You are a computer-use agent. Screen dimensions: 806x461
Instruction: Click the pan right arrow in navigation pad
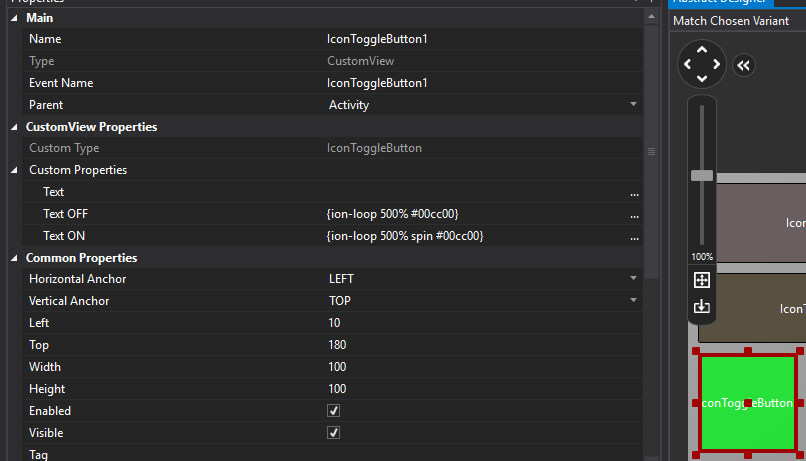coord(718,65)
